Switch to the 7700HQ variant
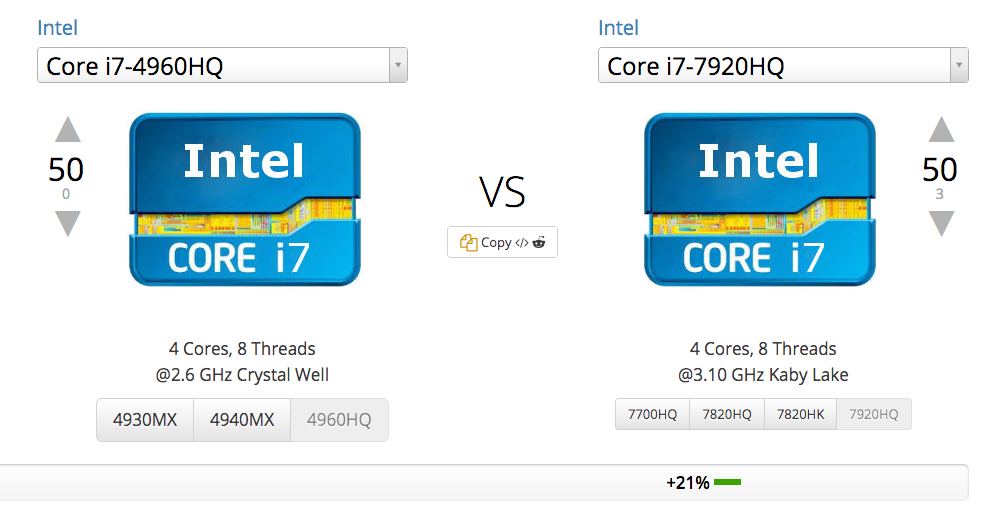This screenshot has width=981, height=509. 652,414
